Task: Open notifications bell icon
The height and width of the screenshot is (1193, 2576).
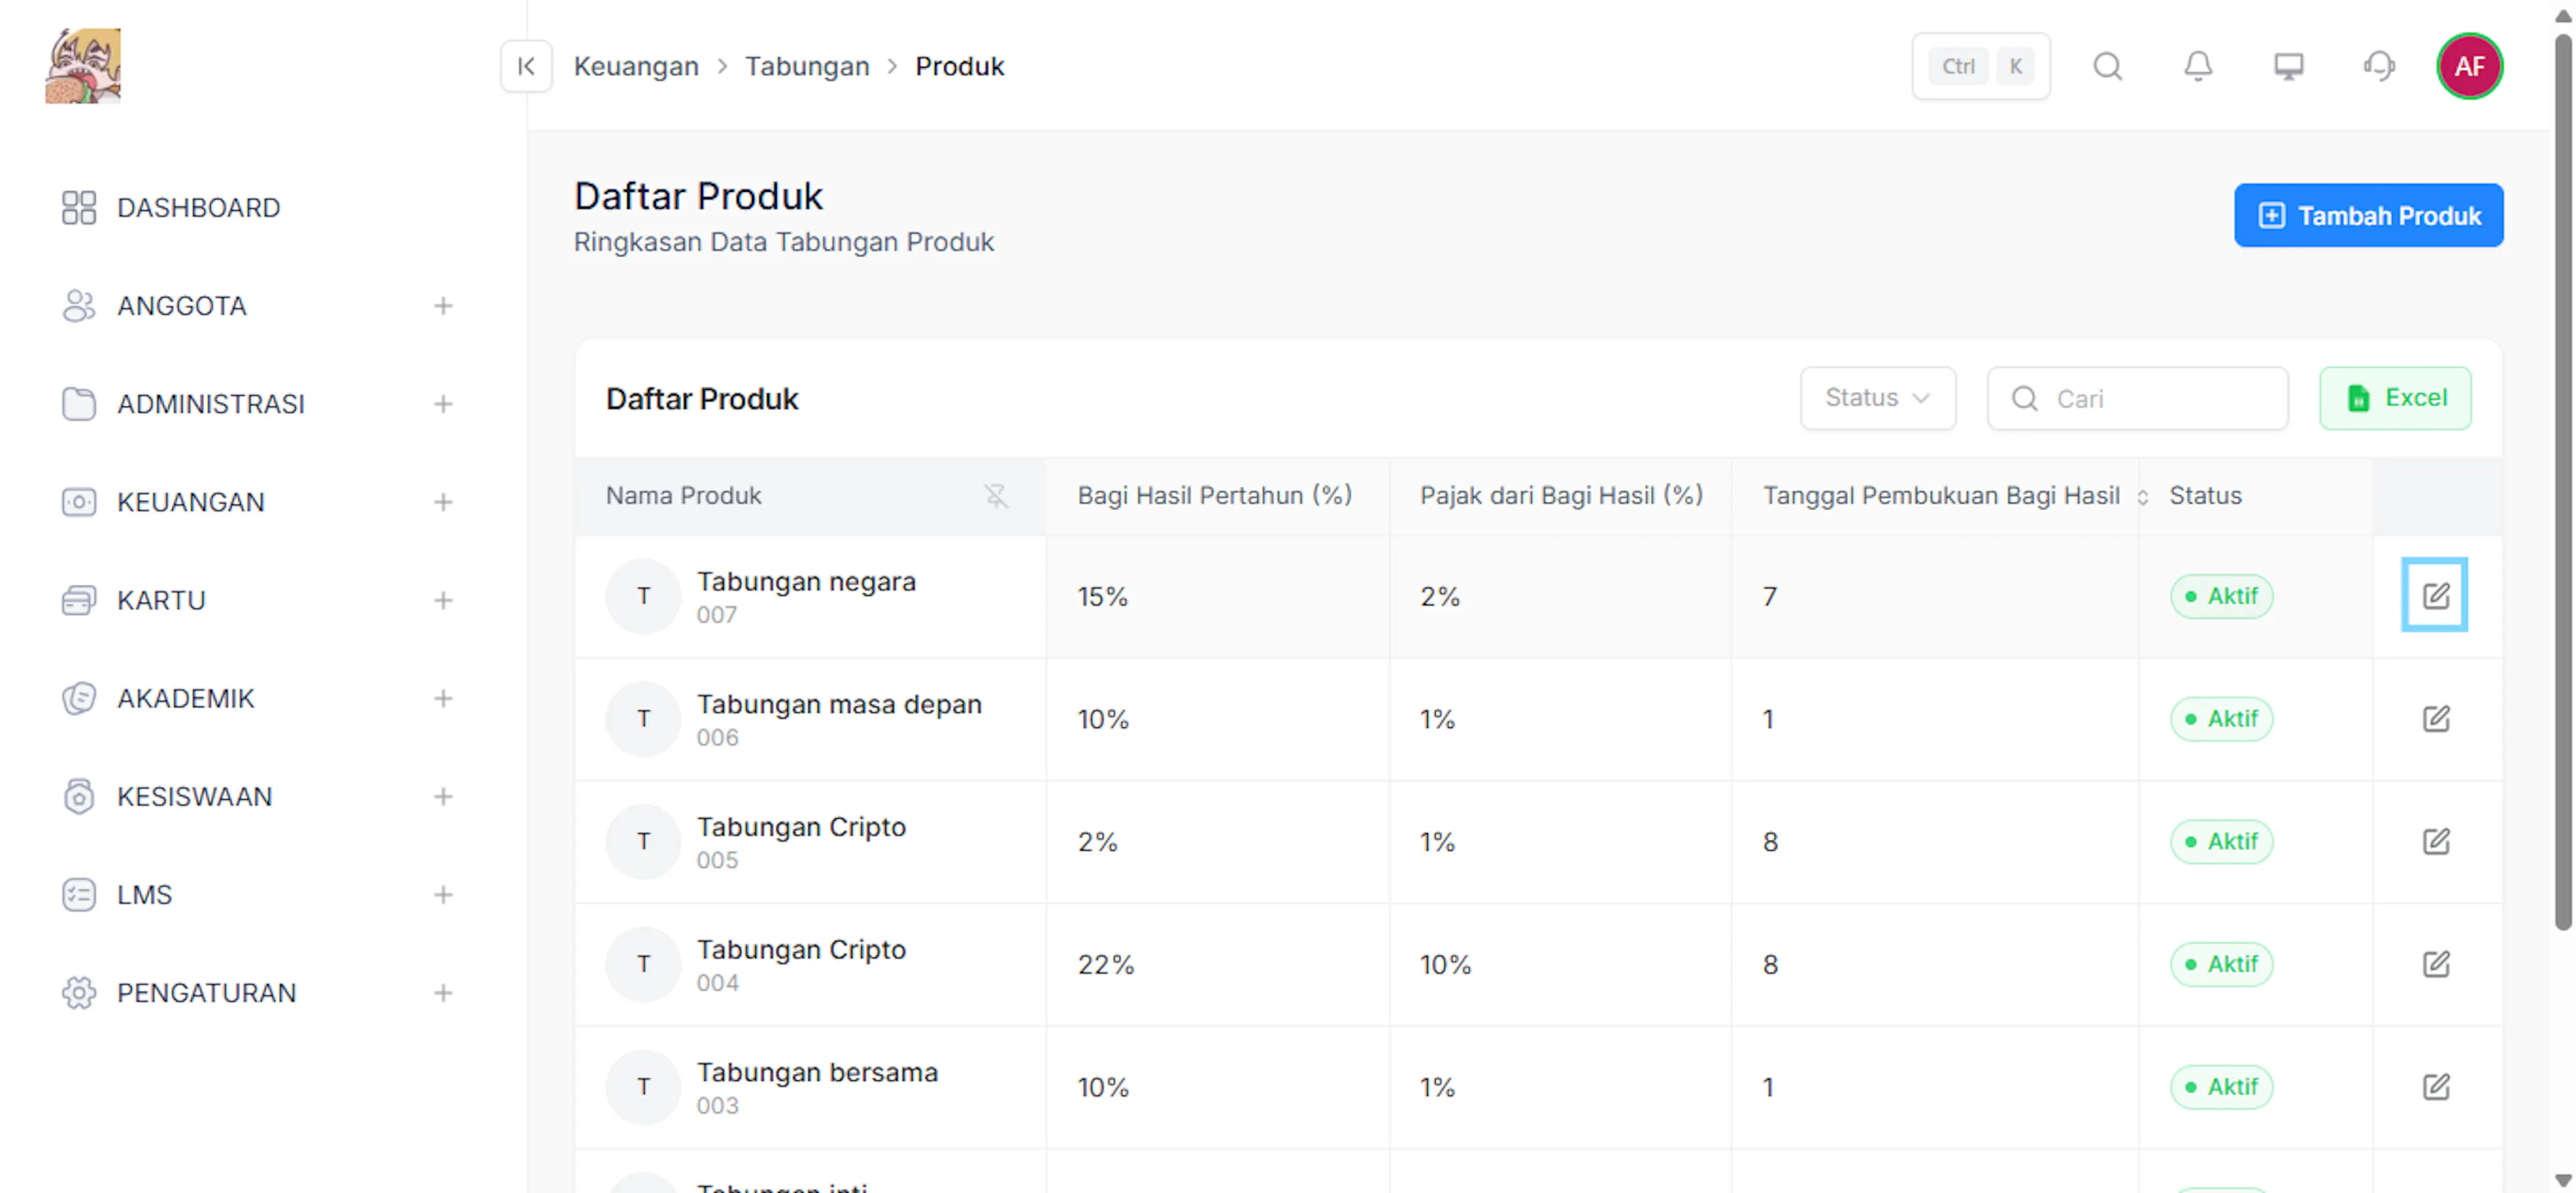Action: [2197, 66]
